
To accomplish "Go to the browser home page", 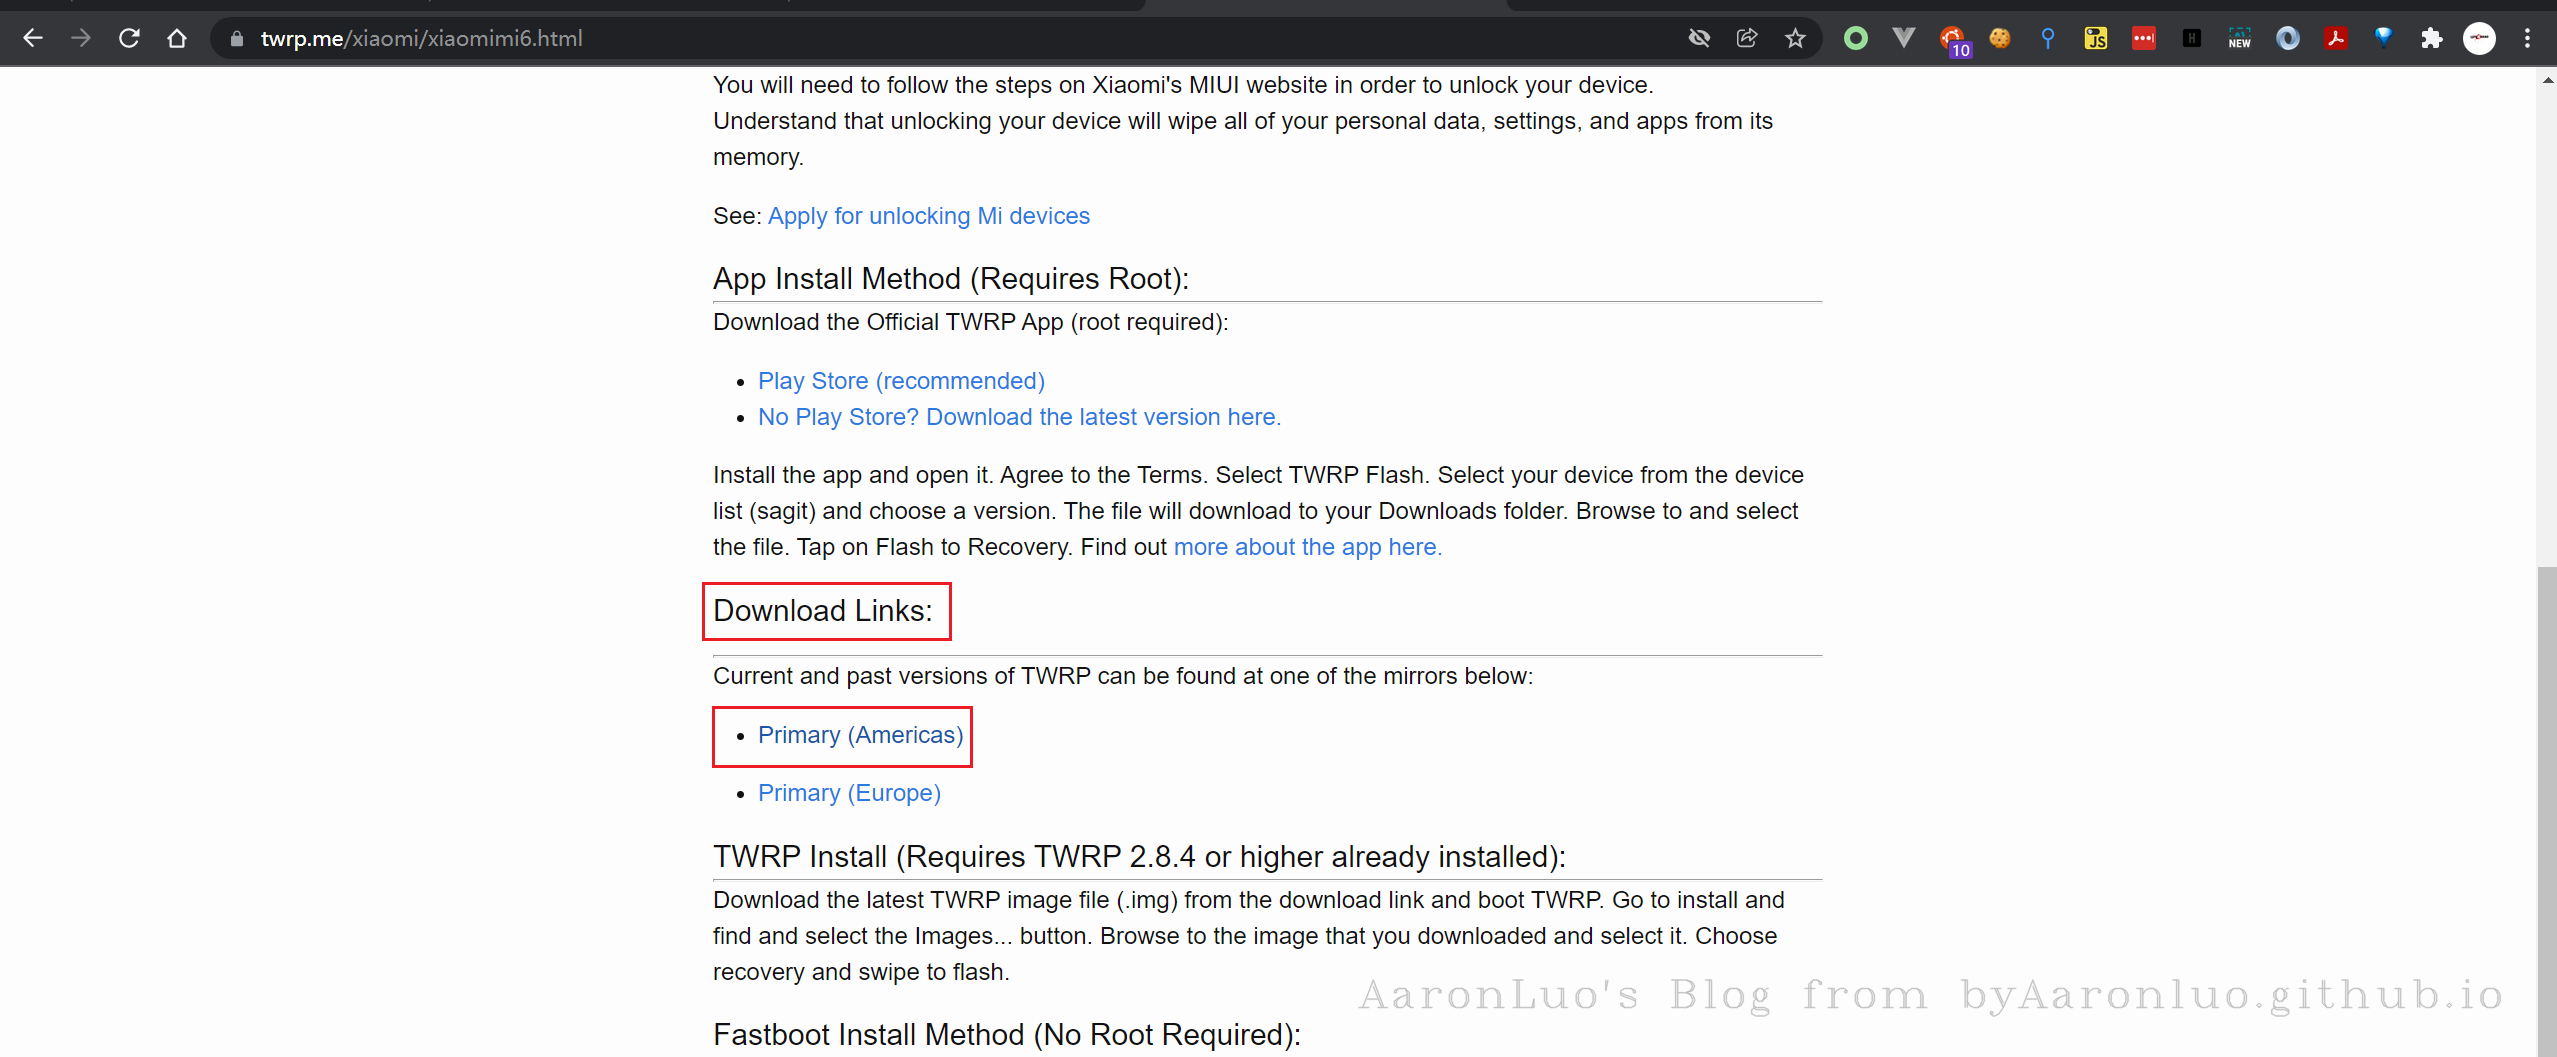I will pos(177,39).
